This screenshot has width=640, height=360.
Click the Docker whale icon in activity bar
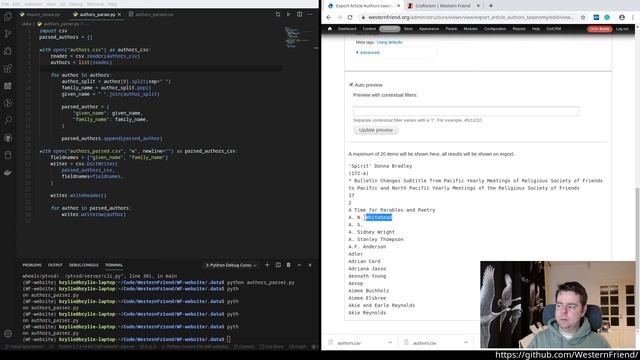[x=8, y=173]
